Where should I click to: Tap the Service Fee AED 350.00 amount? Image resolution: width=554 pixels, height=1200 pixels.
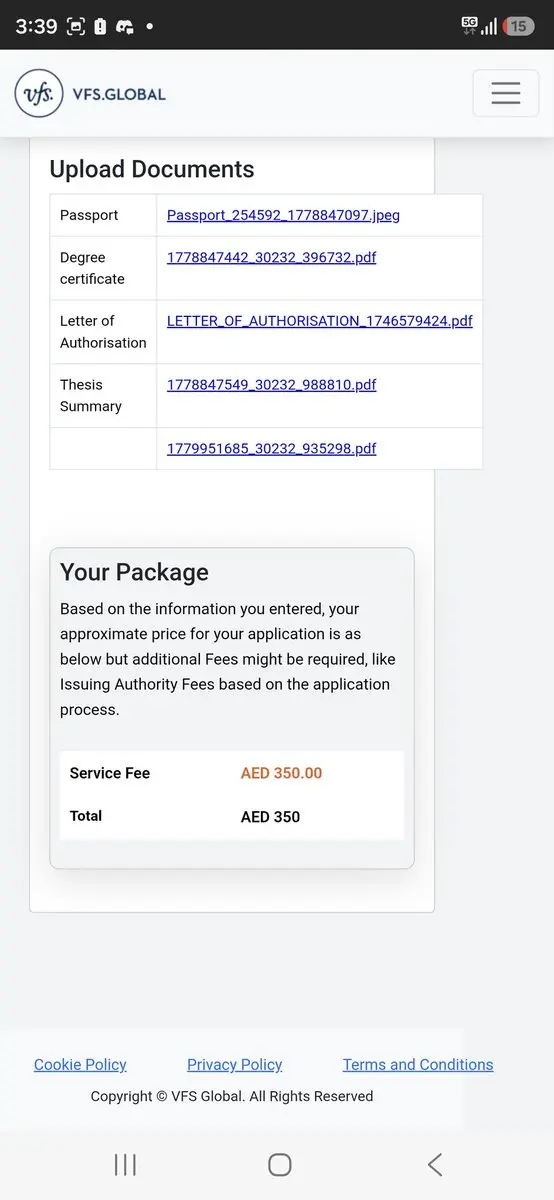click(281, 773)
